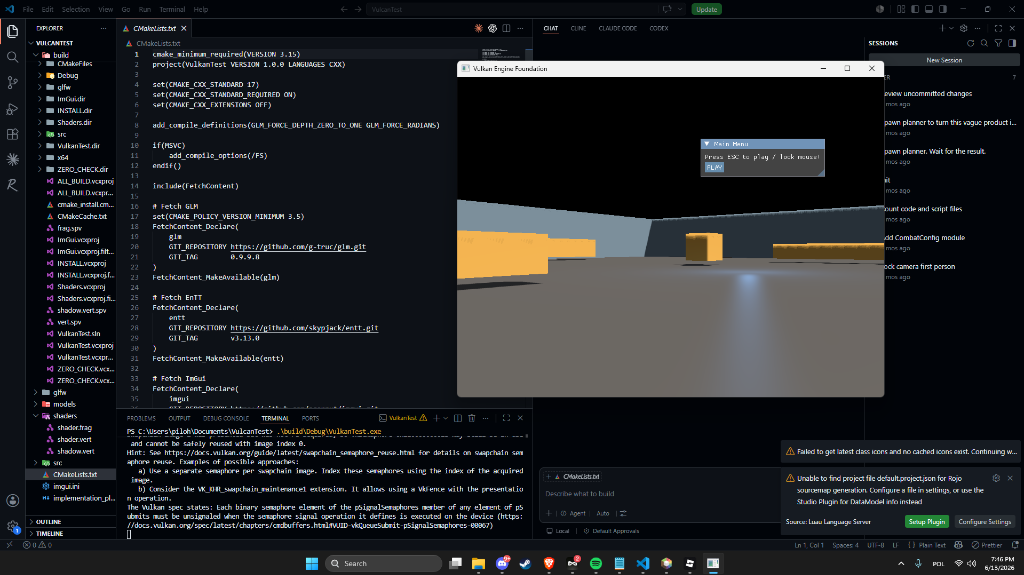
Task: Click the Prettier status bar item
Action: tap(986, 545)
